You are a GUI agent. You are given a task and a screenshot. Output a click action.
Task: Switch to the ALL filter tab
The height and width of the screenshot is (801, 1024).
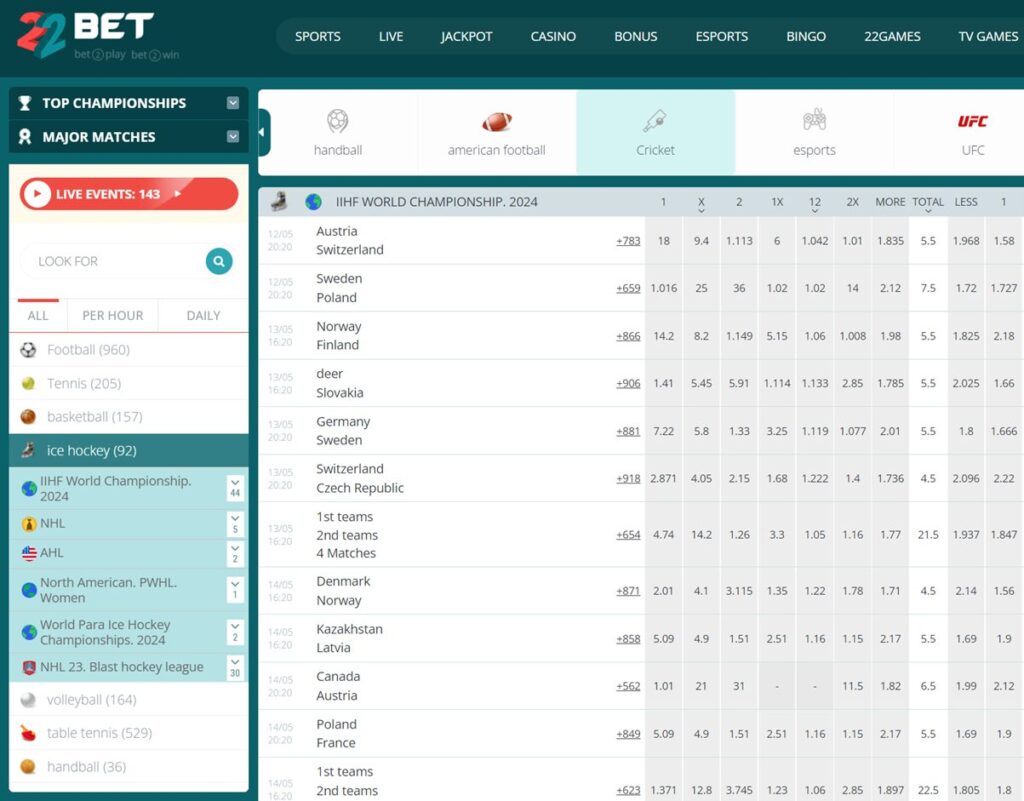coord(38,315)
